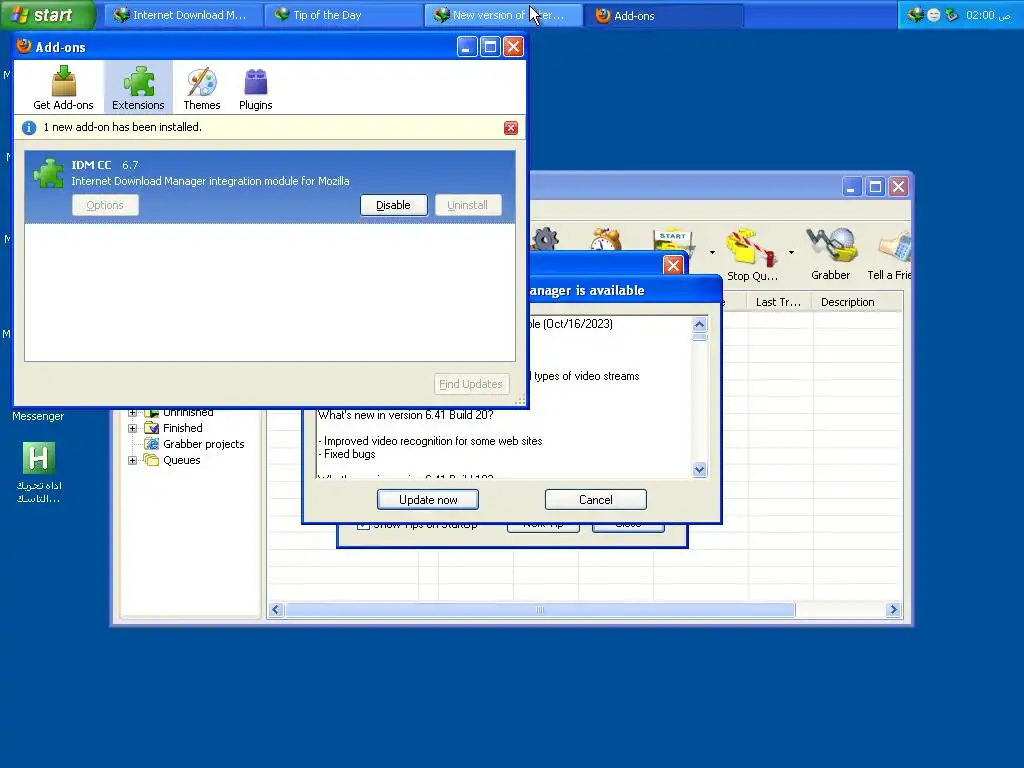The width and height of the screenshot is (1024, 768).
Task: Select Grabber projects in the category tree
Action: 204,444
